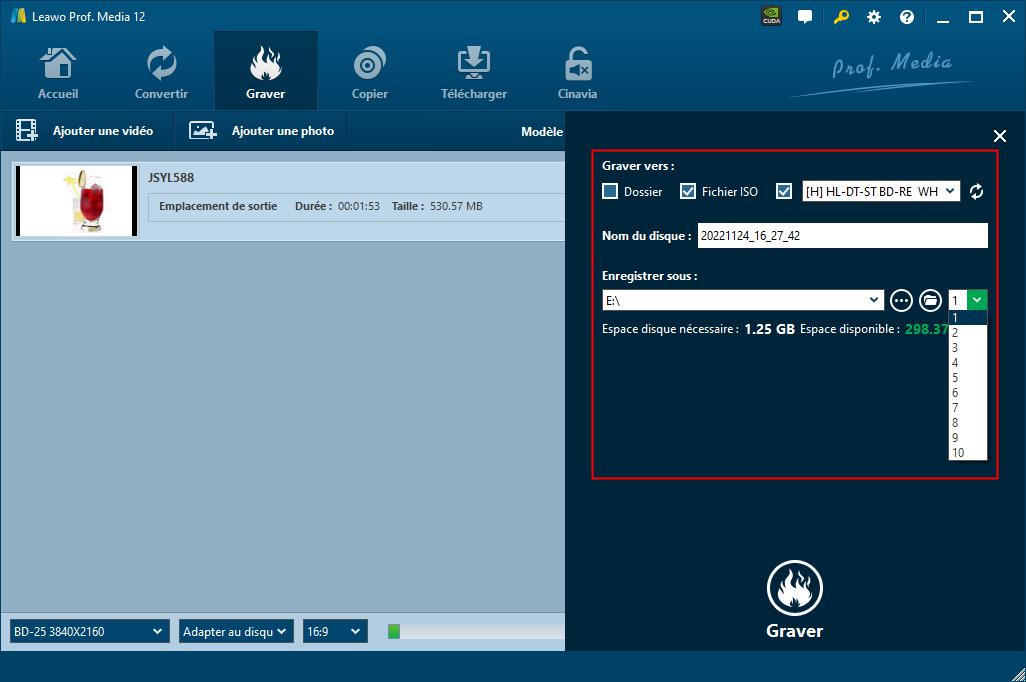The height and width of the screenshot is (682, 1026).
Task: Click the help question mark icon
Action: 907,17
